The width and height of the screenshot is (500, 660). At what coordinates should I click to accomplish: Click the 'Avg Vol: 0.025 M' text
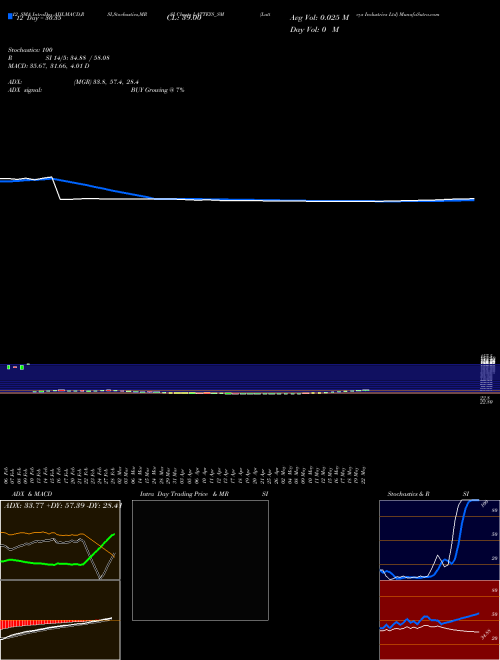click(319, 18)
